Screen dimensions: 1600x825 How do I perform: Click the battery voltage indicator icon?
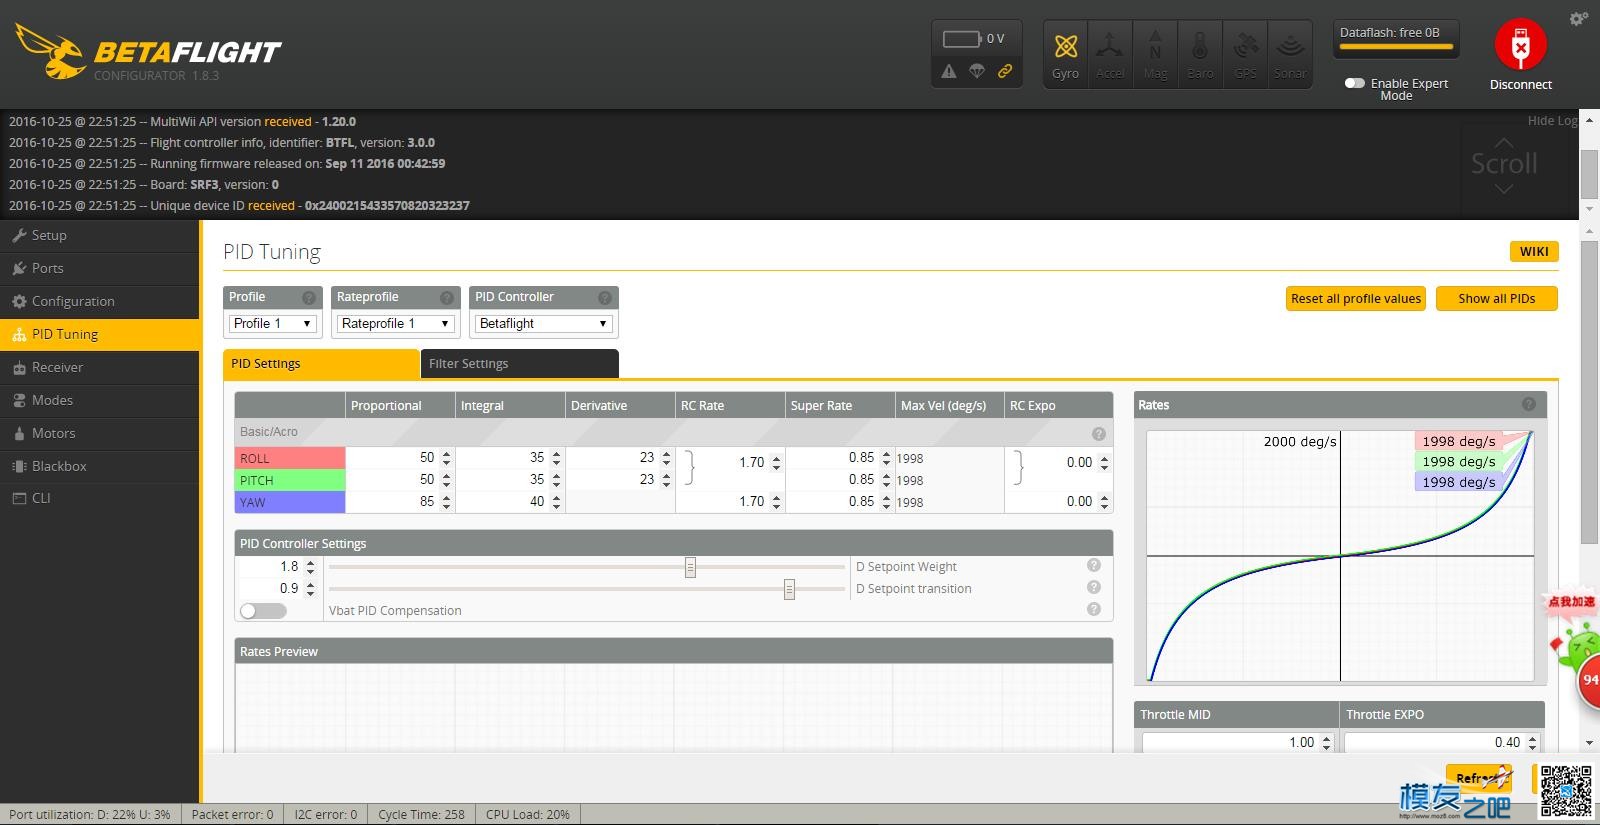[961, 39]
